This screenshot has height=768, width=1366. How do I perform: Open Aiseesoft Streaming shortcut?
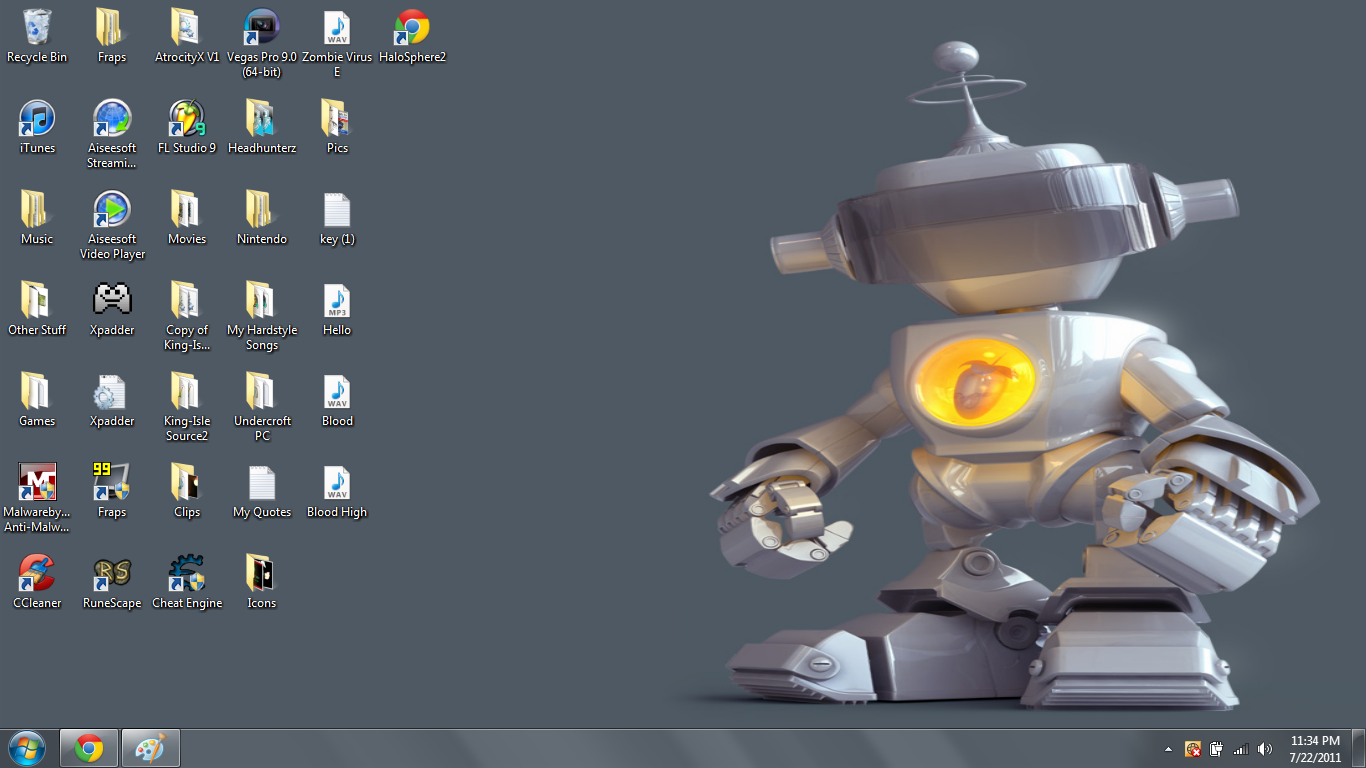tap(112, 134)
